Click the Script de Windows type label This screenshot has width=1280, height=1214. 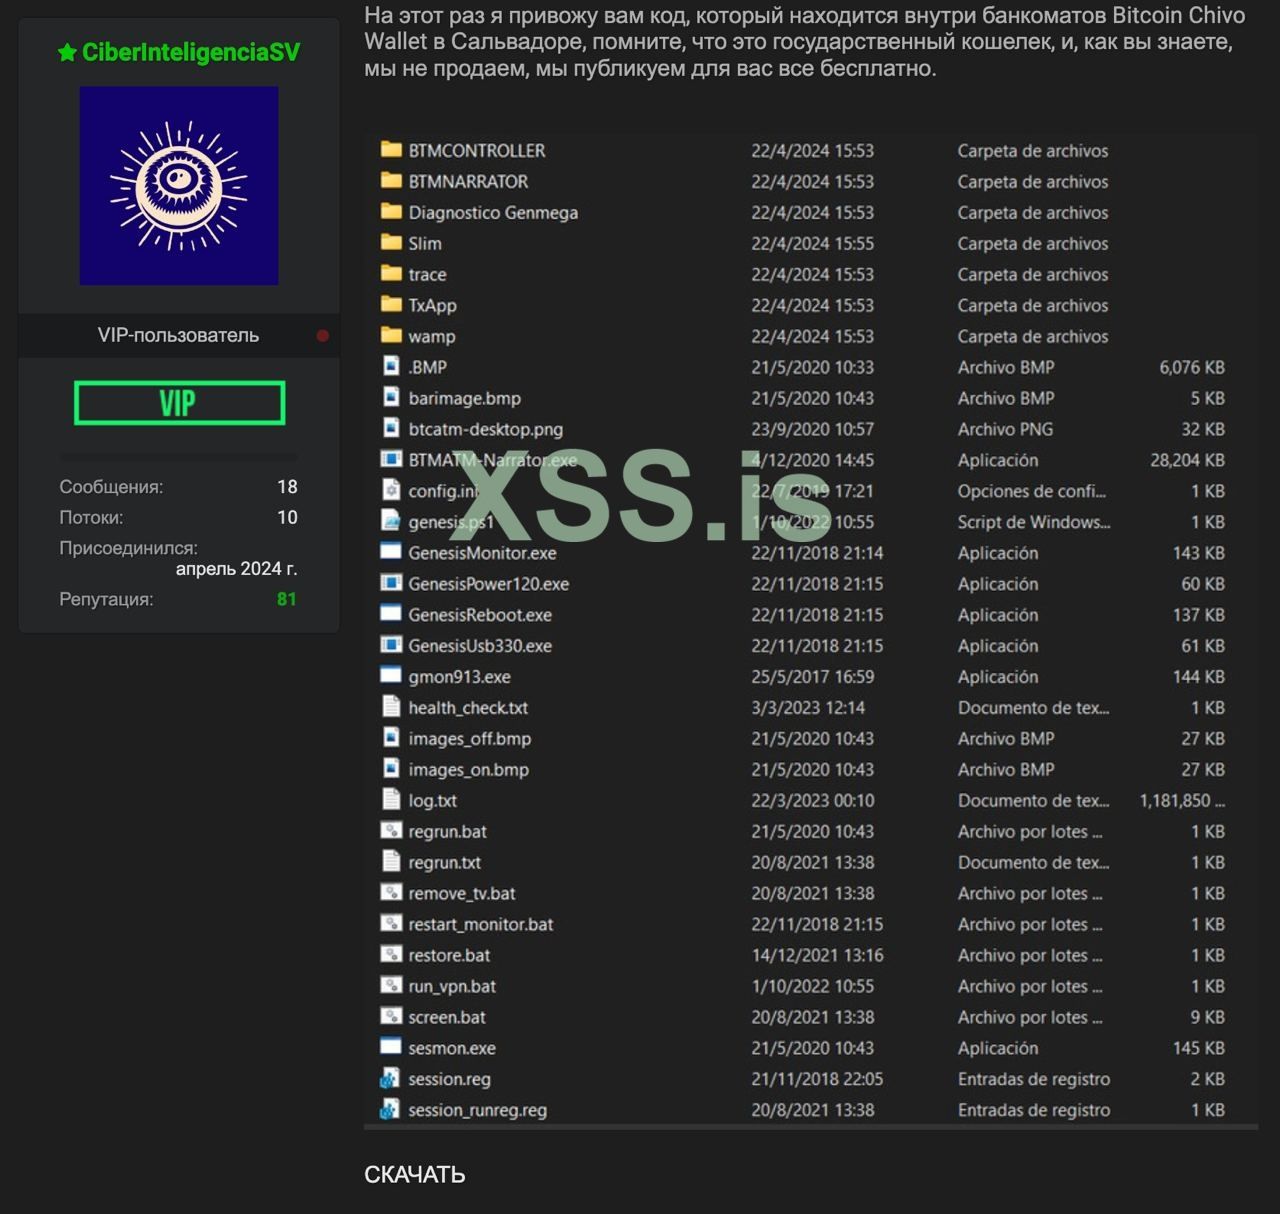[x=1034, y=522]
